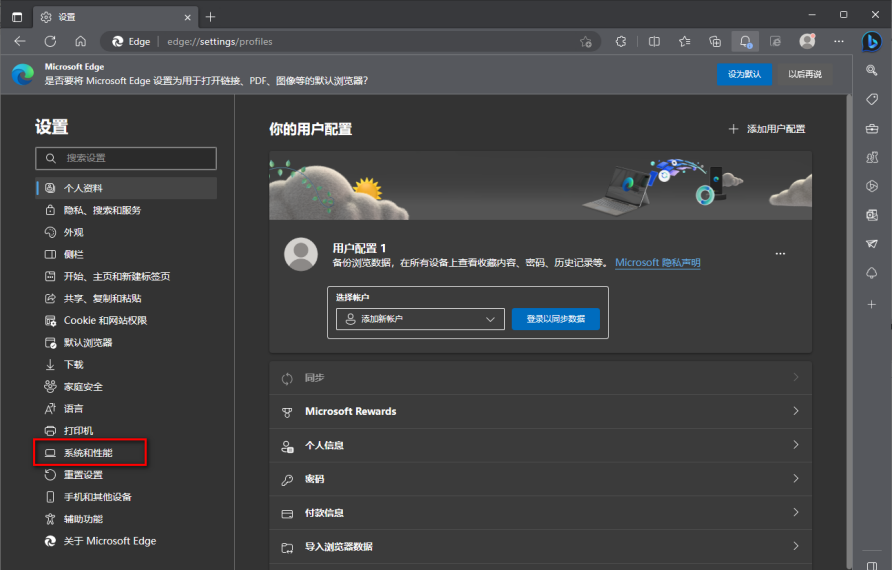Open sidebar tools briefcase icon
The image size is (893, 570).
(x=871, y=129)
